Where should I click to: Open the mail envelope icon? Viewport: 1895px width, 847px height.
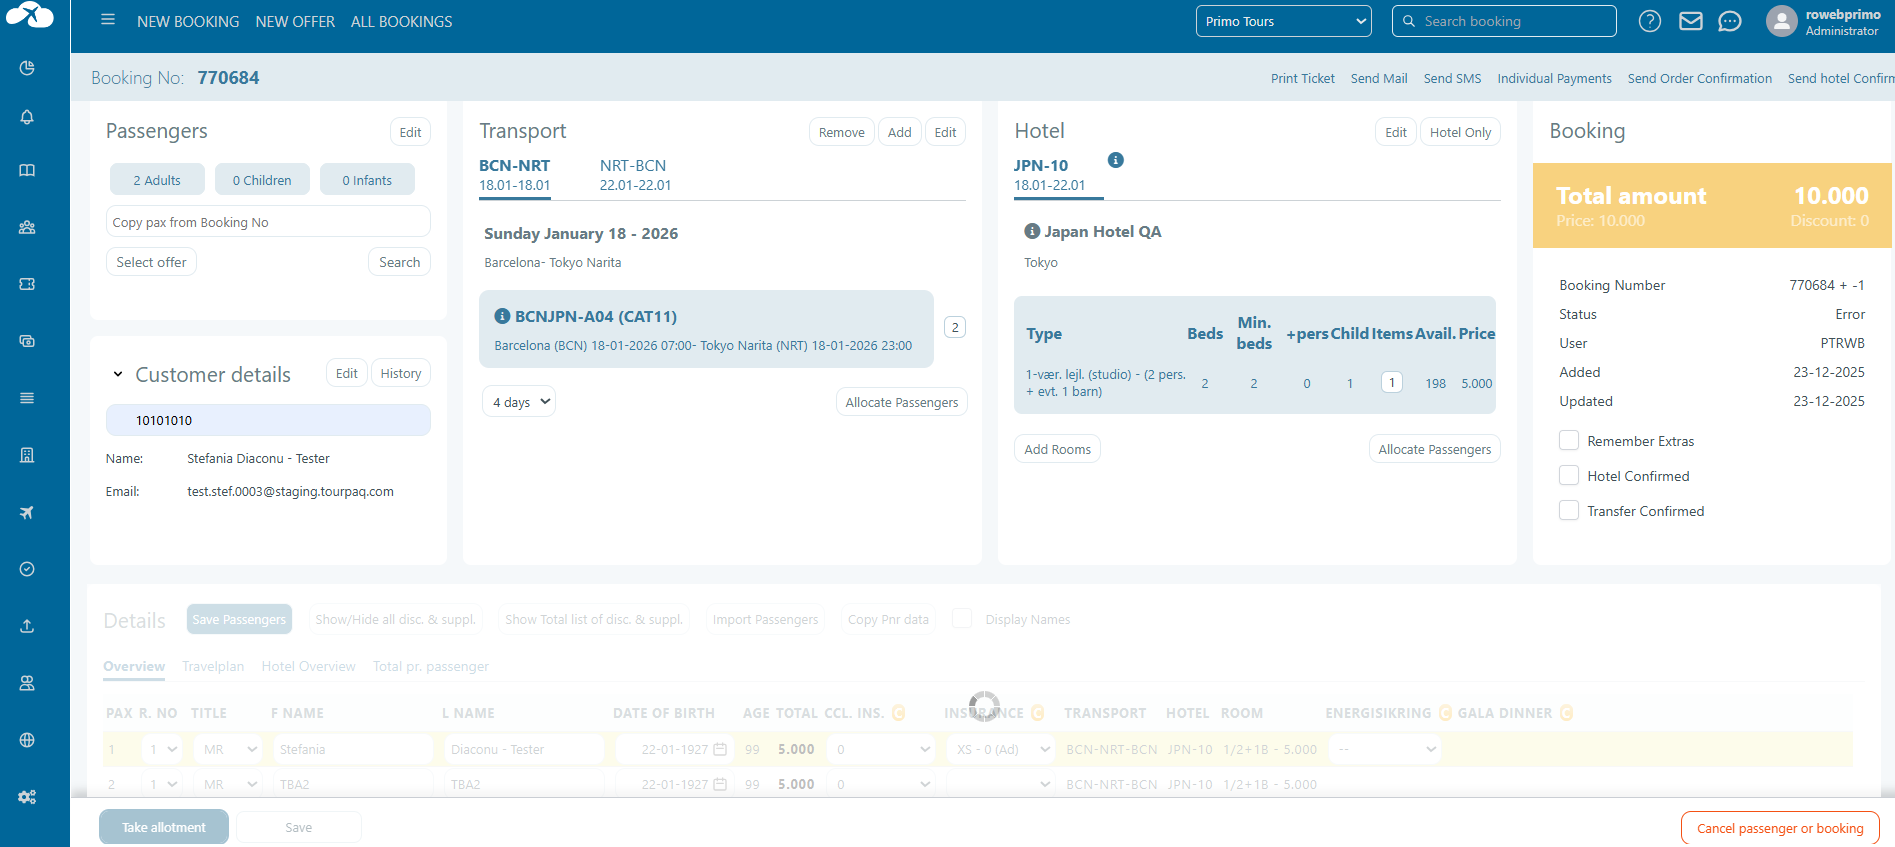[x=1690, y=21]
